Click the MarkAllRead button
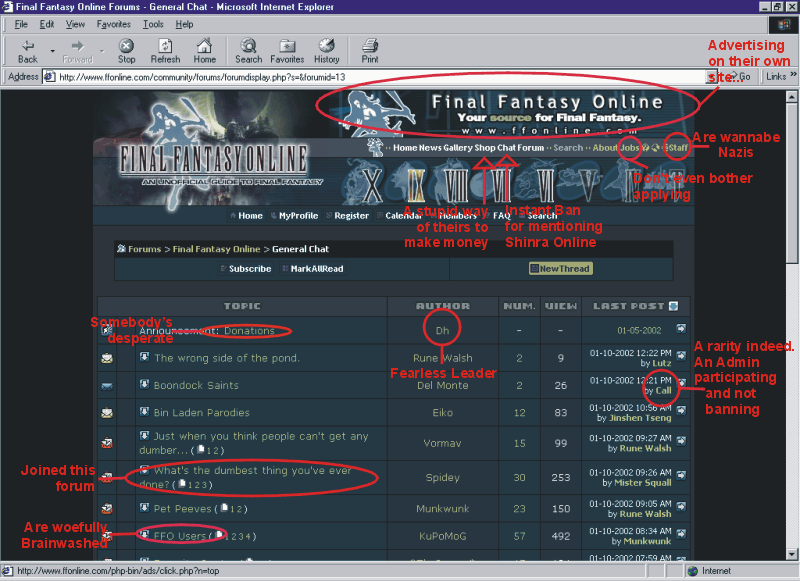800x581 pixels. tap(313, 268)
